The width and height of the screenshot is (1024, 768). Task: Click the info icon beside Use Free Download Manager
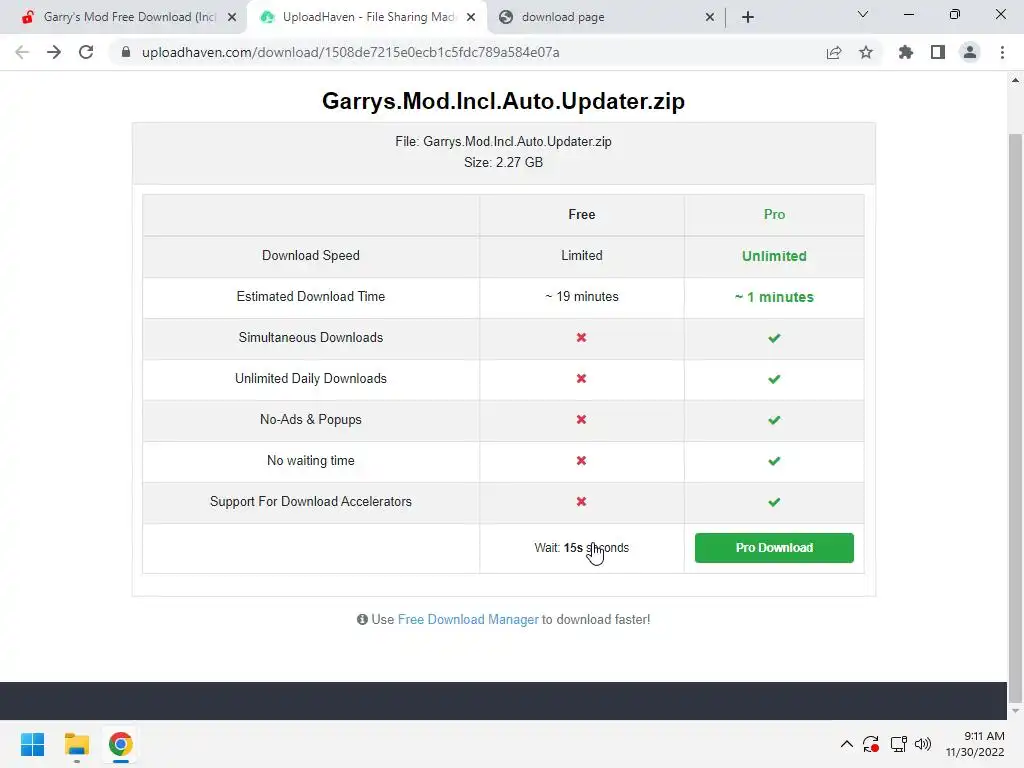[362, 619]
